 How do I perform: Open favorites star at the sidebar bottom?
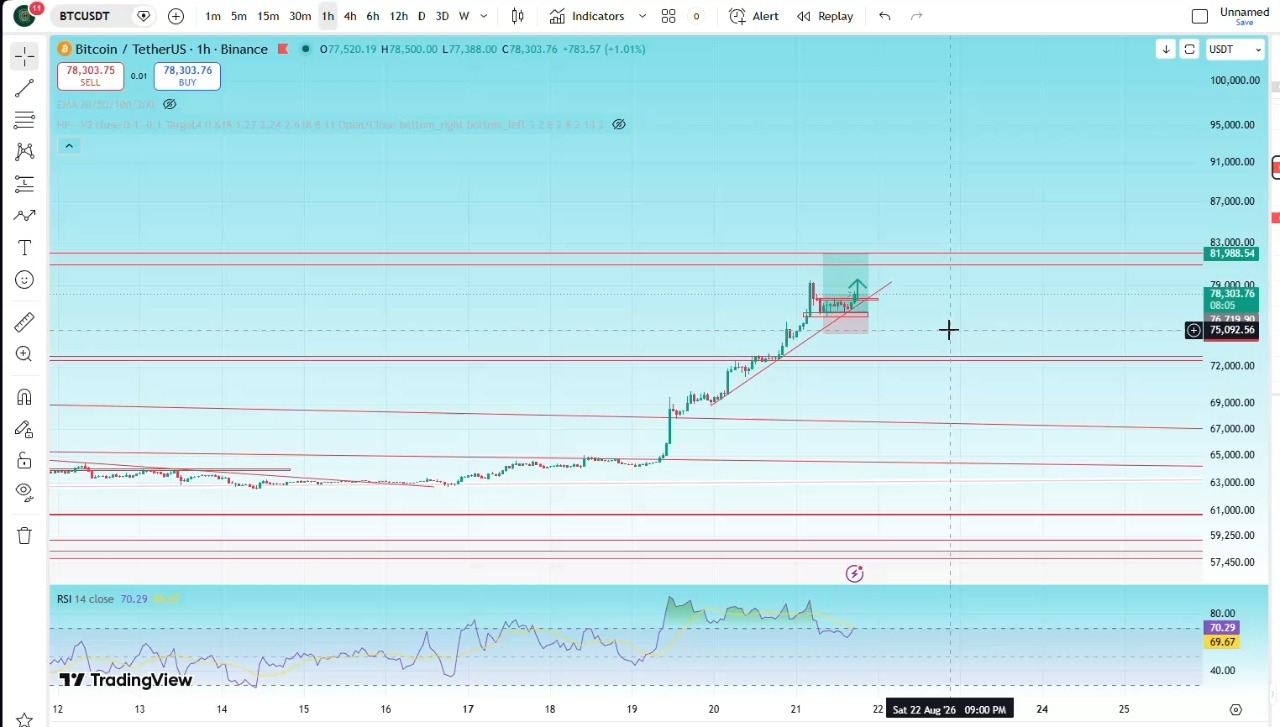[x=25, y=718]
